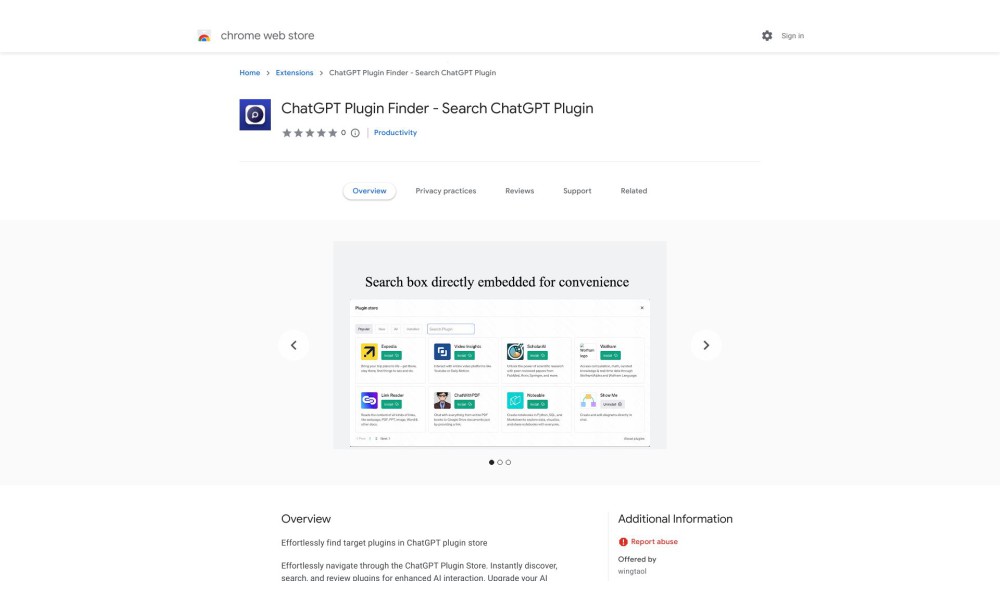Click the Search Plugin box in screenshot
Image resolution: width=1000 pixels, height=600 pixels.
tap(450, 329)
